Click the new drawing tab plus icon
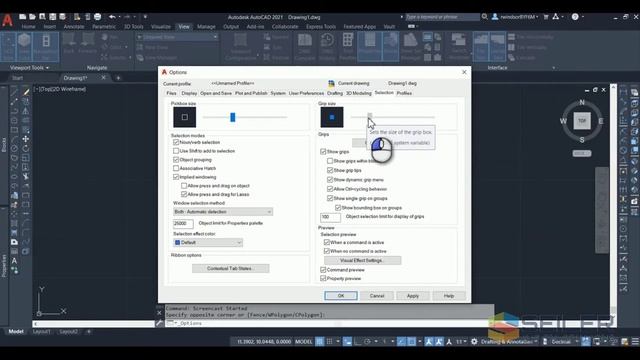 [118, 78]
